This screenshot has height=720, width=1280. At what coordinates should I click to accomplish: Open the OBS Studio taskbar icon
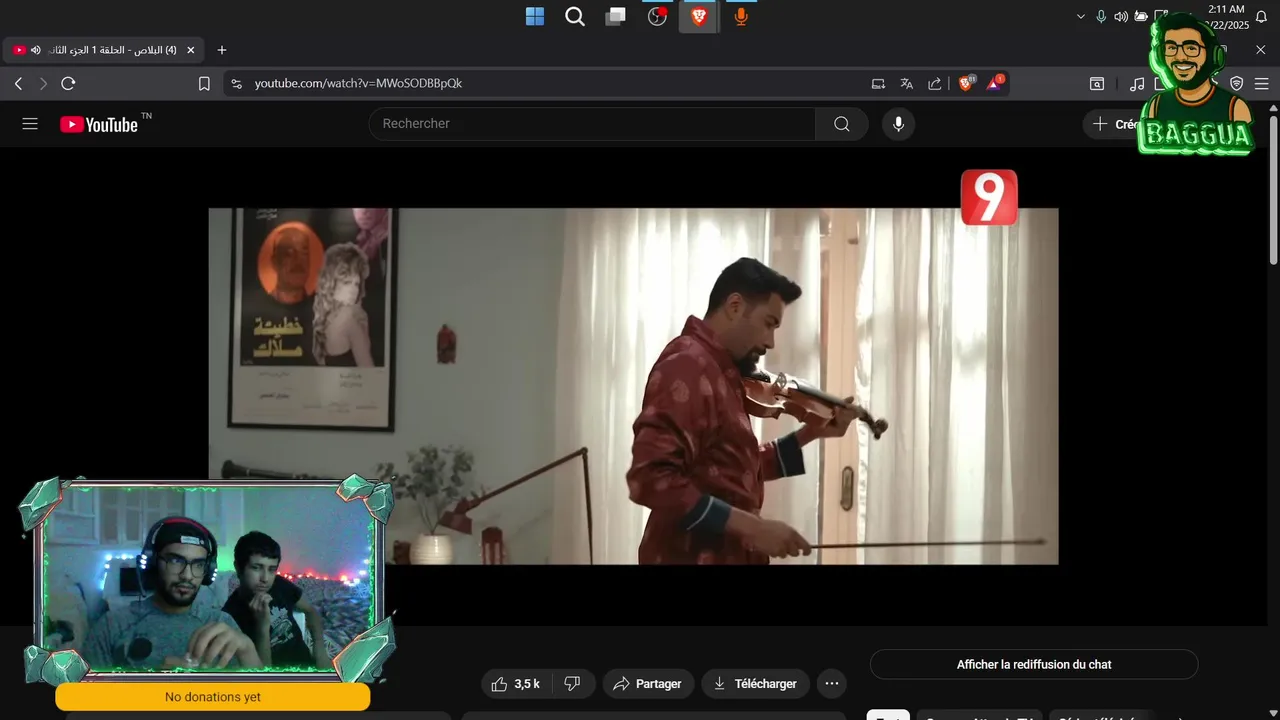pyautogui.click(x=657, y=16)
